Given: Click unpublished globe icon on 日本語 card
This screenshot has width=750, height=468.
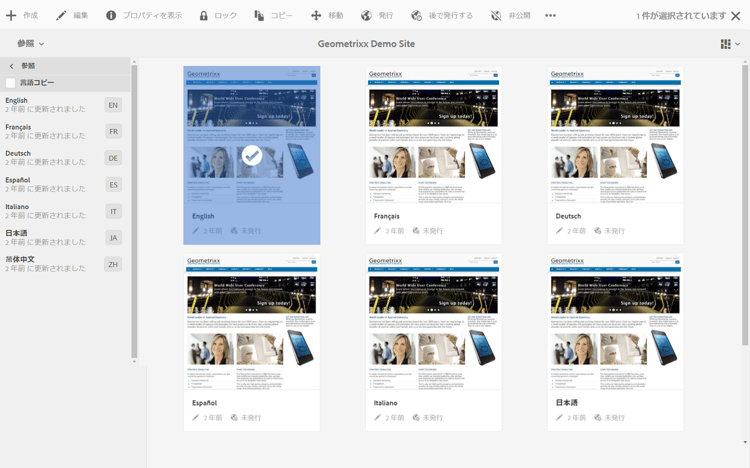Looking at the screenshot, I should point(598,417).
